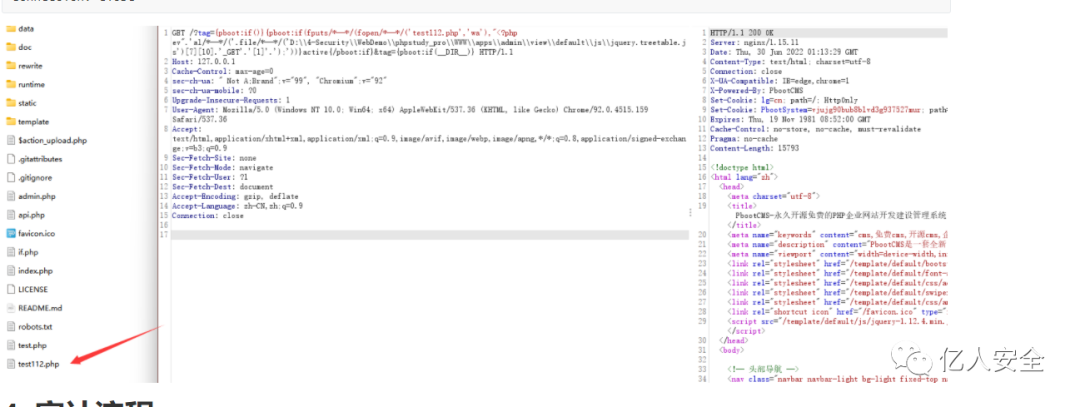Viewport: 1080px width, 407px height.
Task: Select the file name favicon.ico
Action: click(x=37, y=233)
